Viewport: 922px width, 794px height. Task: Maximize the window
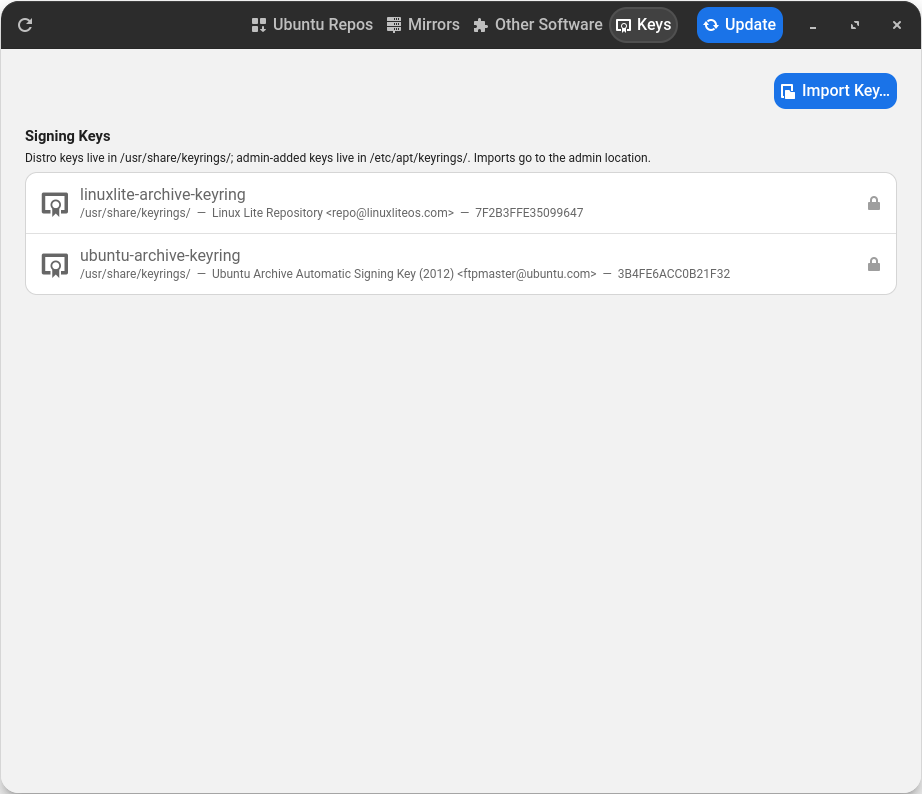pyautogui.click(x=855, y=25)
